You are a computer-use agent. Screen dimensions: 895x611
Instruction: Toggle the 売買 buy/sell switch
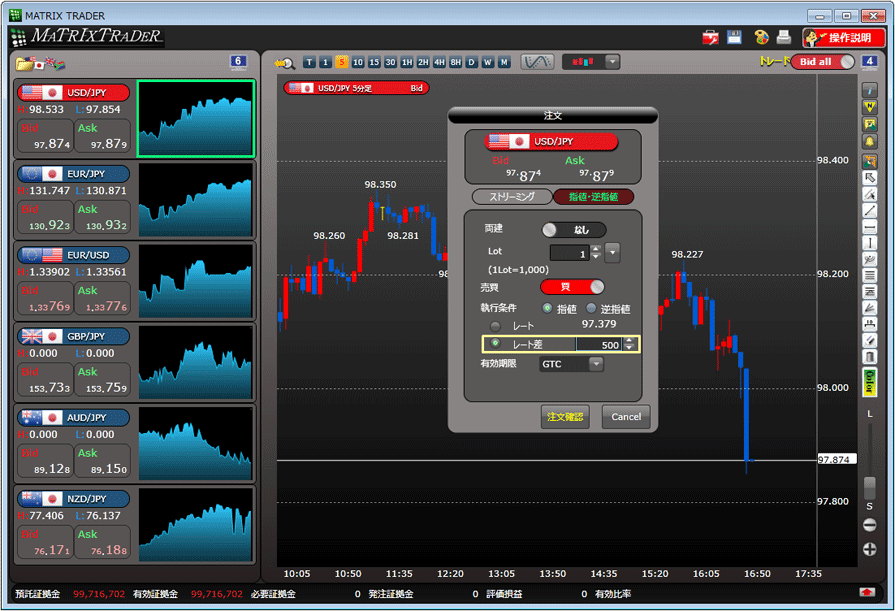coord(572,287)
